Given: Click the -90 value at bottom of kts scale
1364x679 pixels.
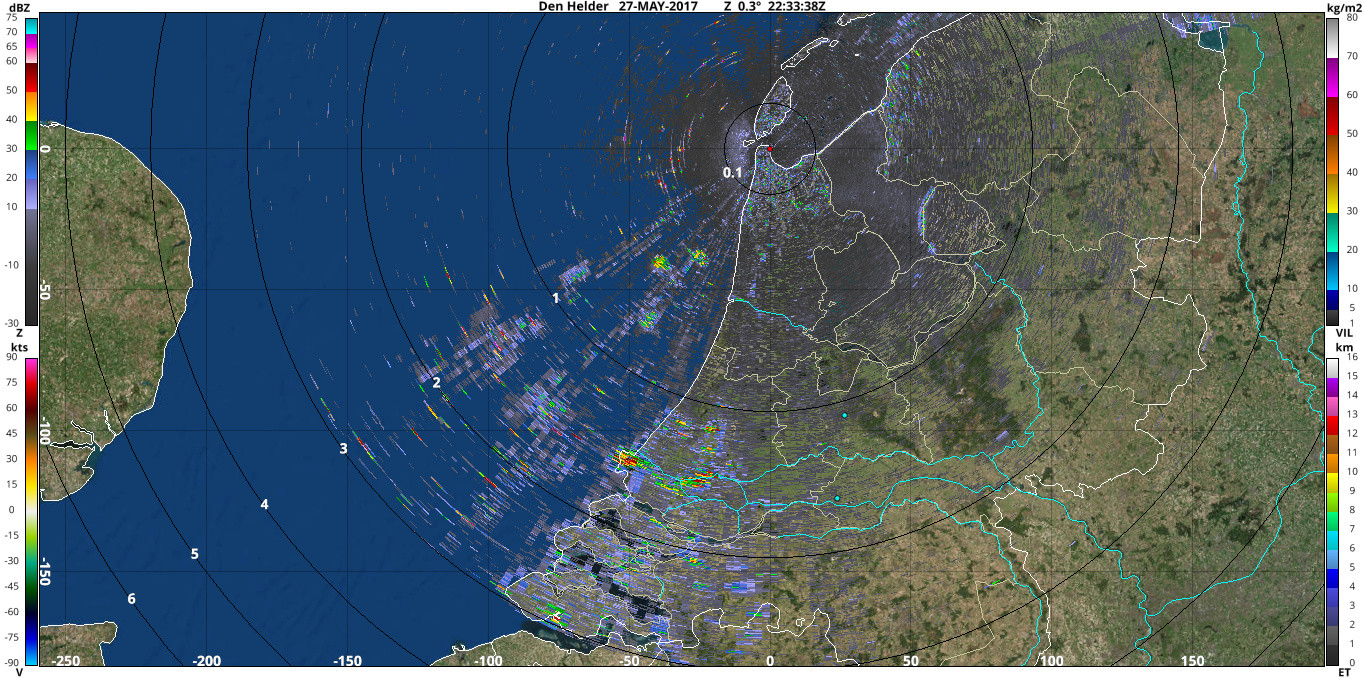Looking at the screenshot, I should pyautogui.click(x=11, y=662).
